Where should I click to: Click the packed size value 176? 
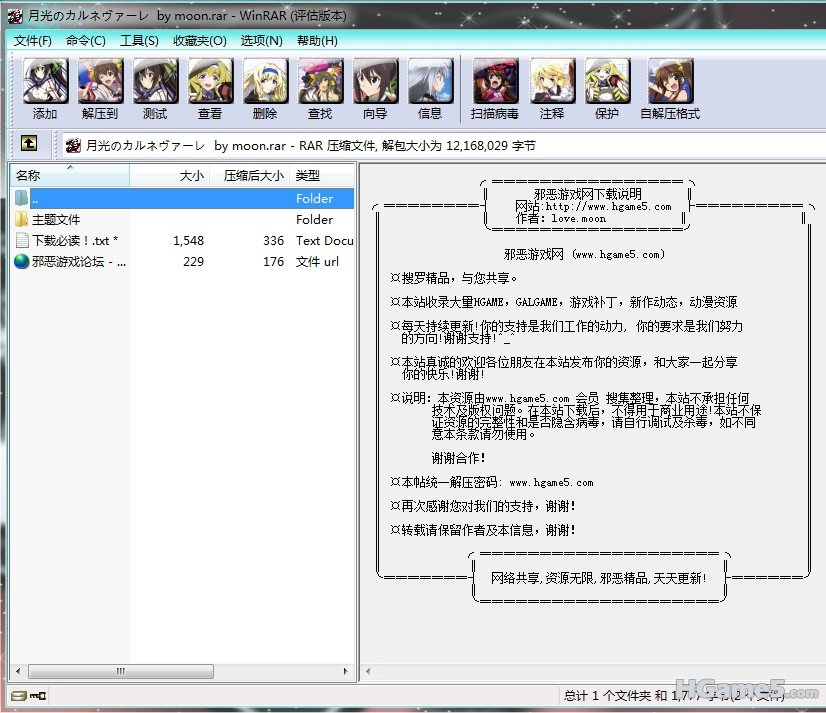[x=274, y=262]
